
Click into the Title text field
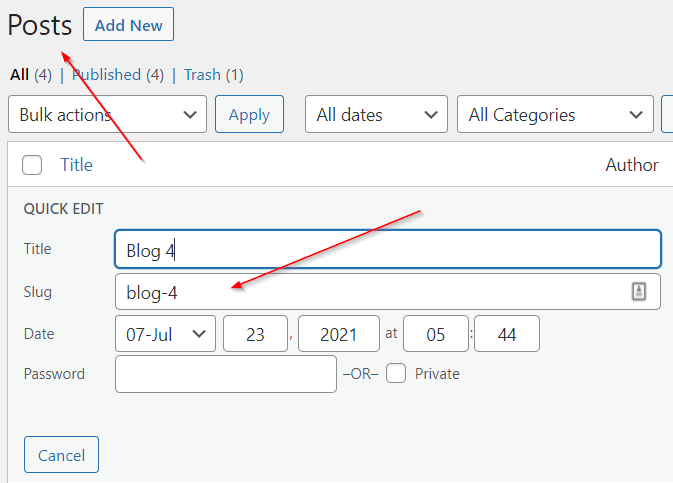point(388,250)
